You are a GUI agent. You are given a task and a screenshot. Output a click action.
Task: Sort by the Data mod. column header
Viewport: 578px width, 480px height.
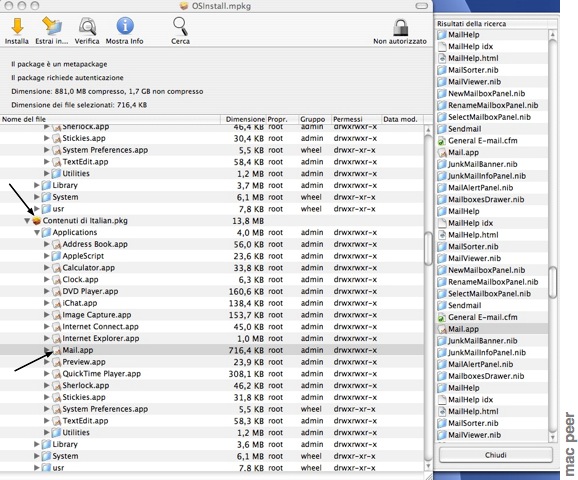tap(402, 119)
